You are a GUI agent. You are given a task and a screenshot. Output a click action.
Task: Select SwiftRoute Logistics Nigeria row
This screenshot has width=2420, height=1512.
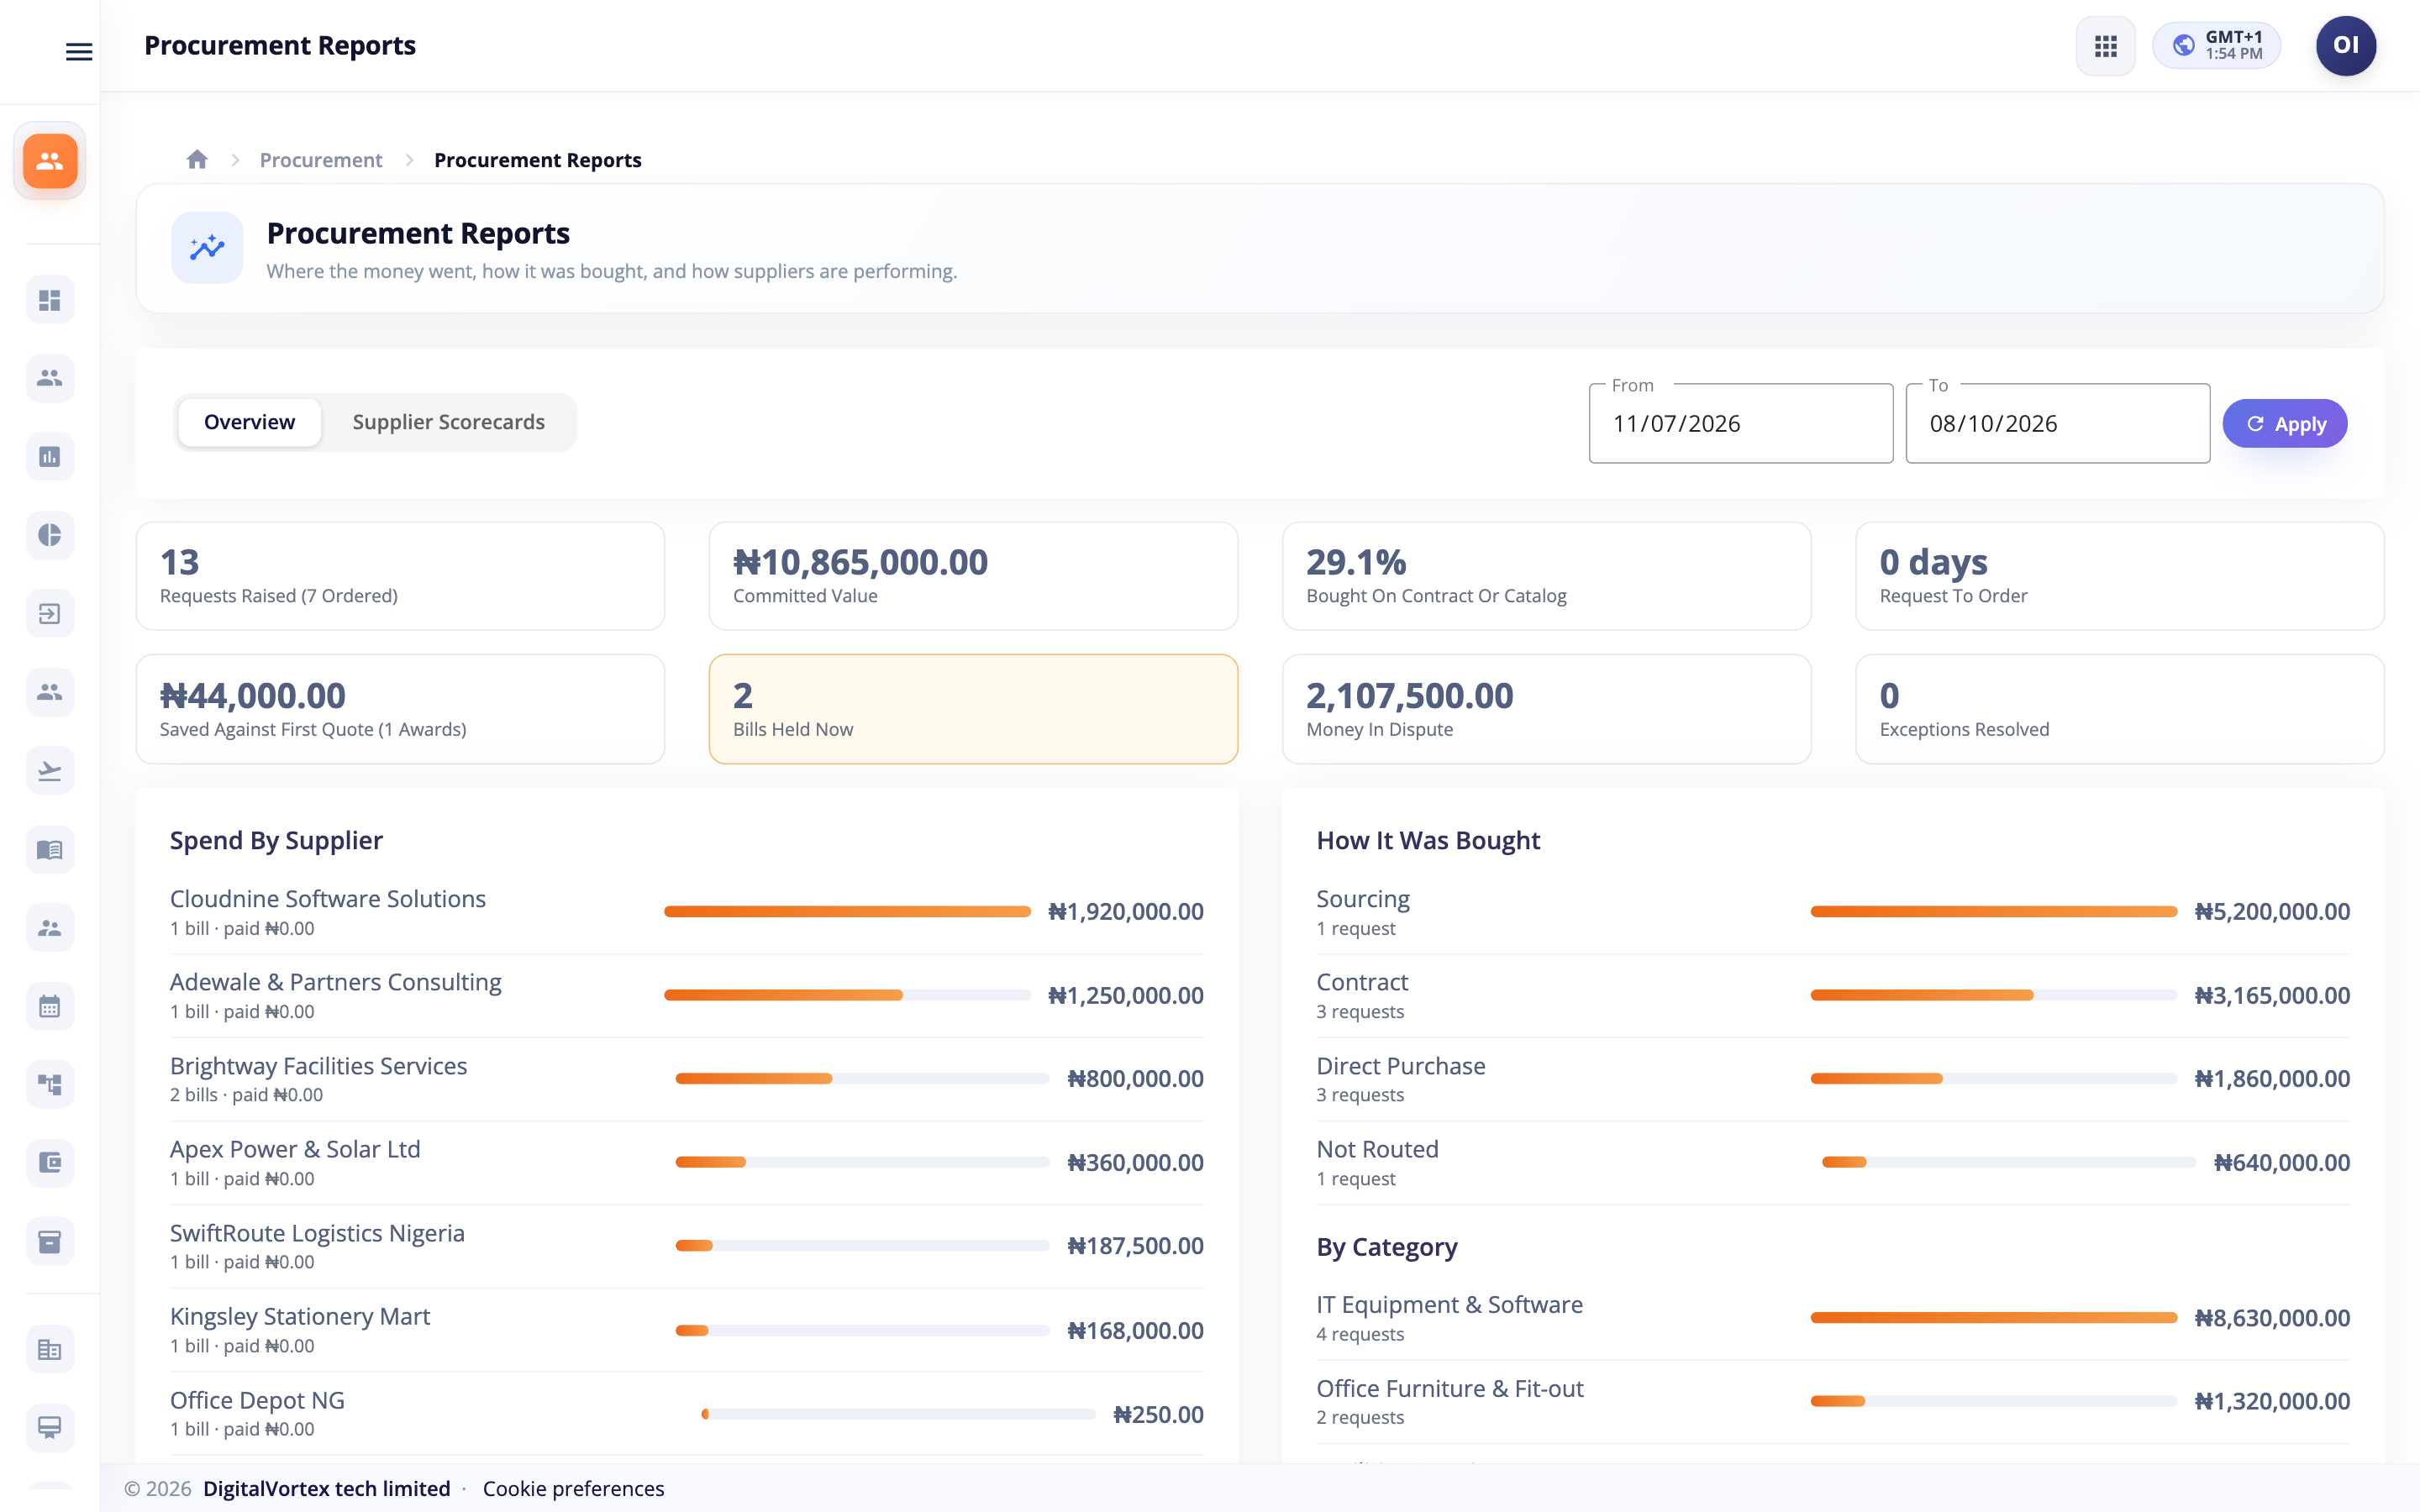click(x=686, y=1246)
